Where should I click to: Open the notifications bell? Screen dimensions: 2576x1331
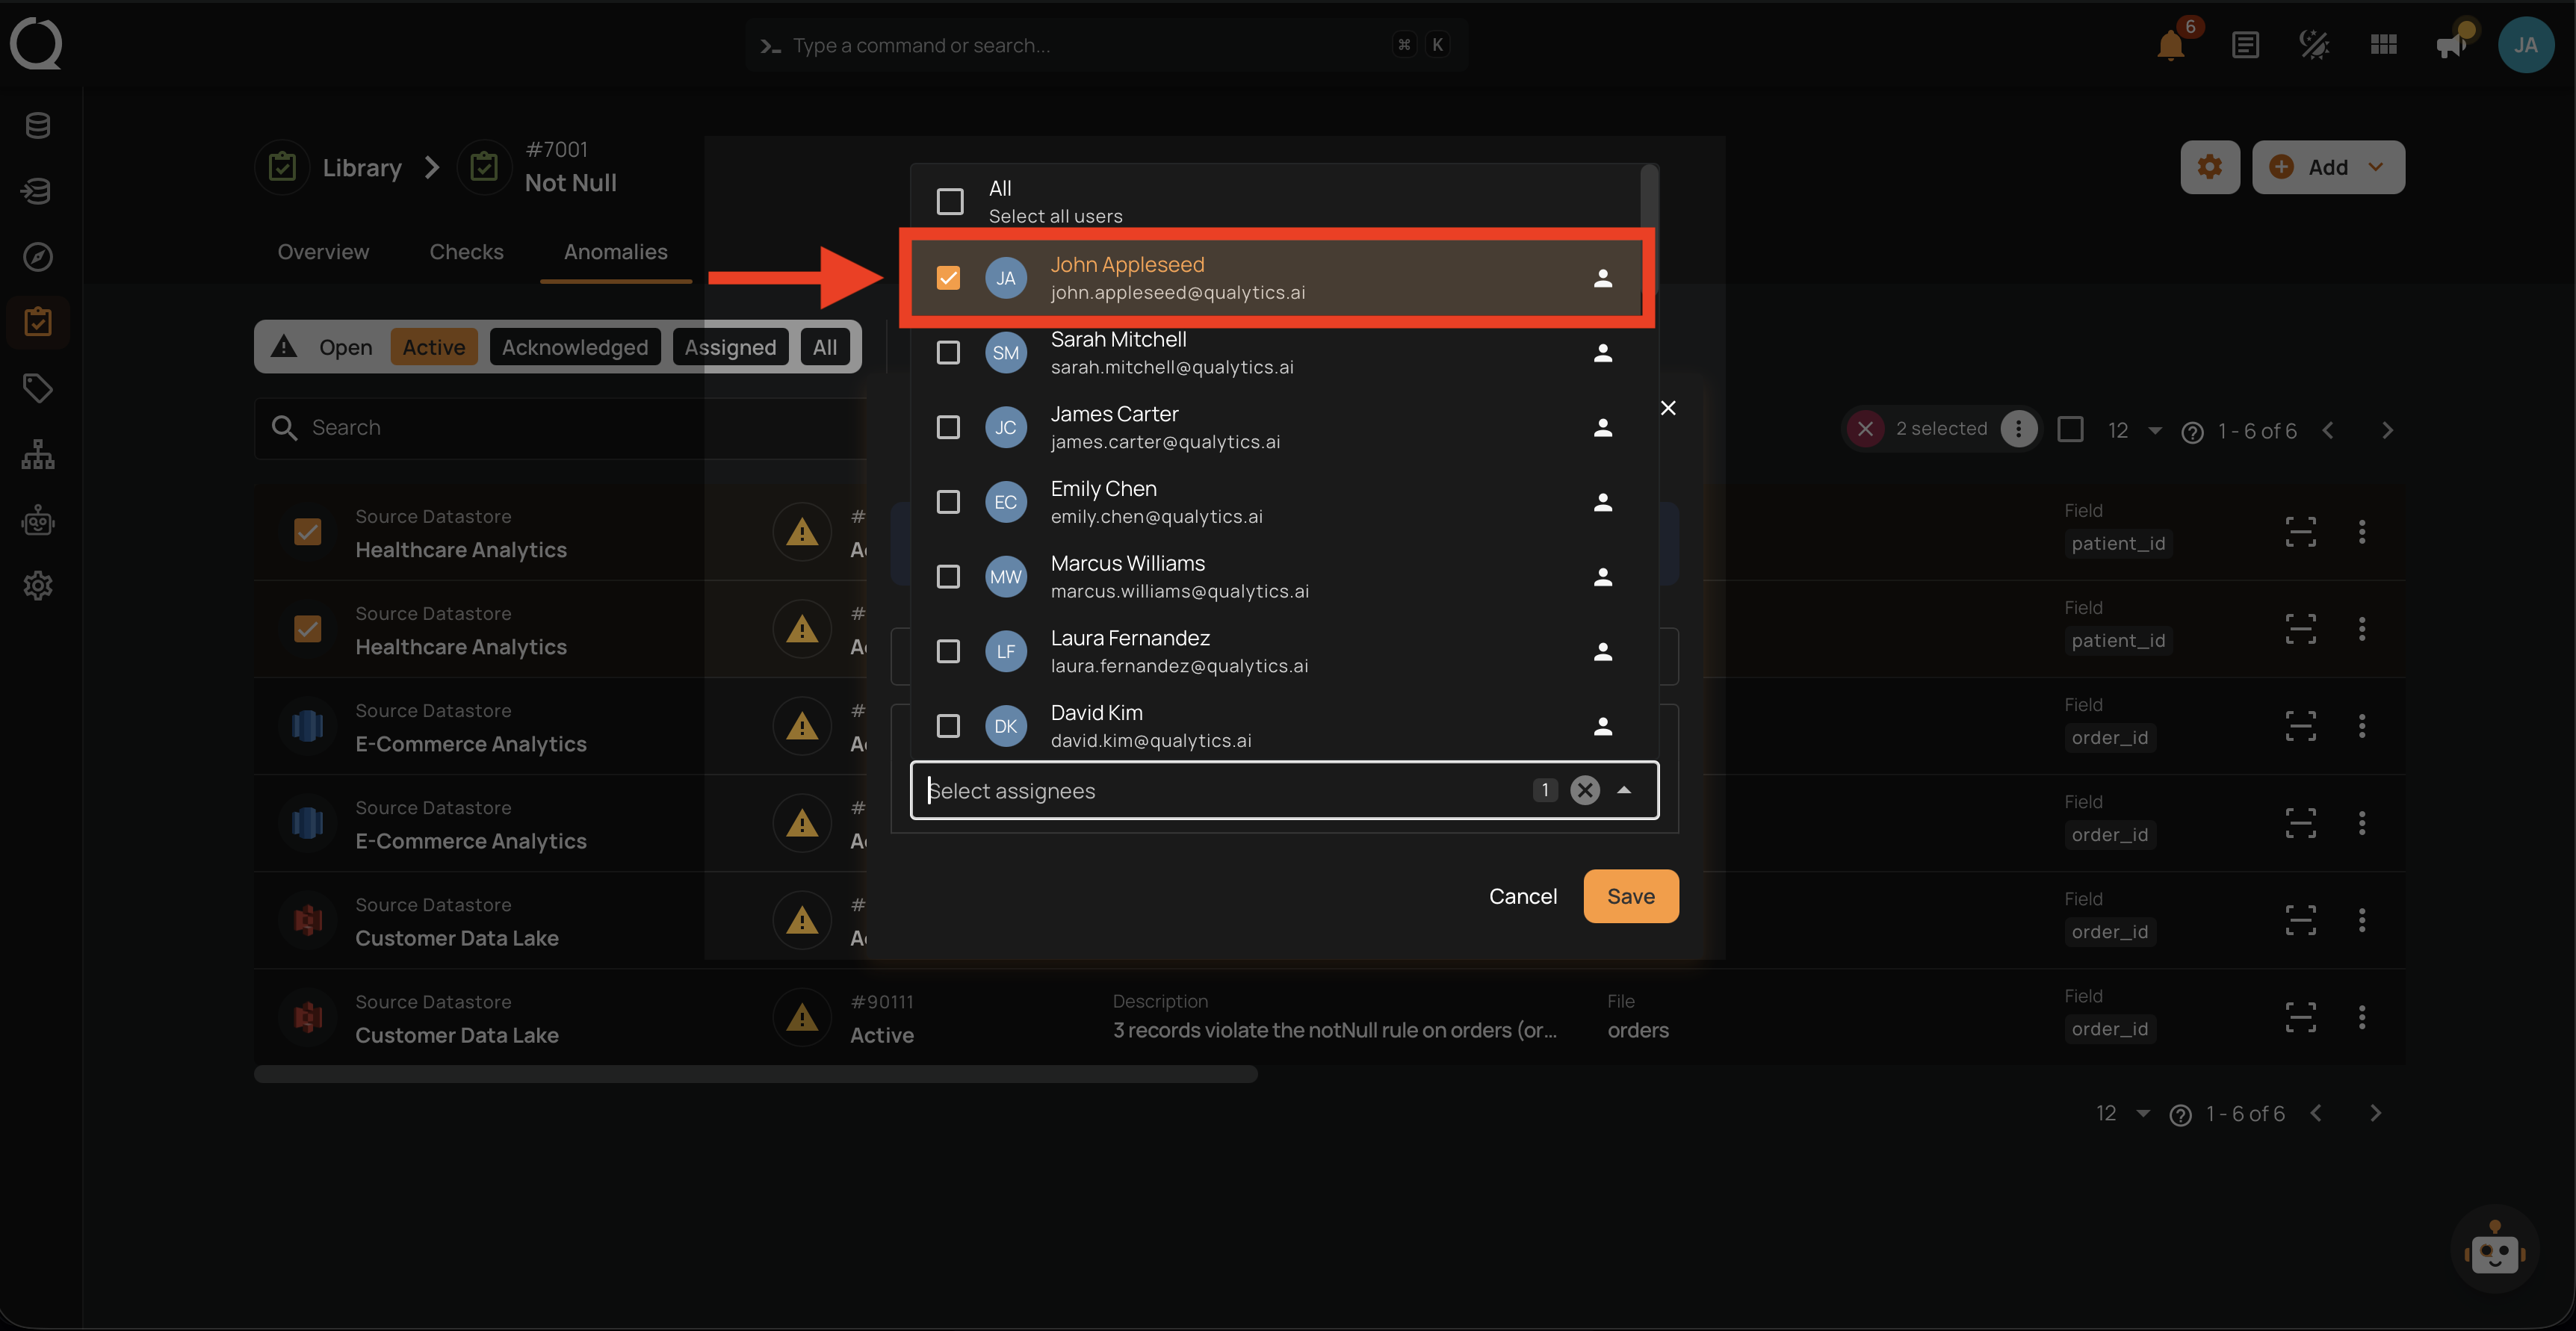click(x=2170, y=45)
